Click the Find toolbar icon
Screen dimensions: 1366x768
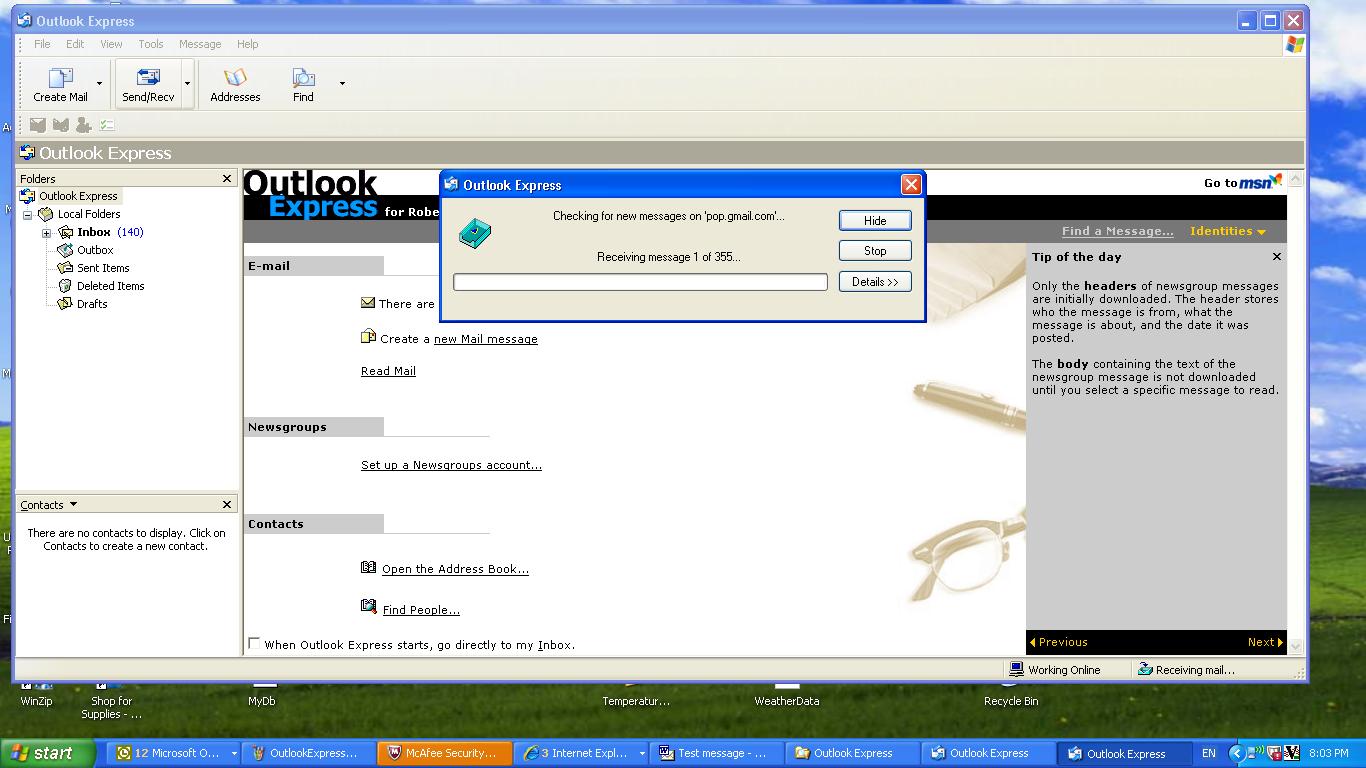(x=303, y=78)
